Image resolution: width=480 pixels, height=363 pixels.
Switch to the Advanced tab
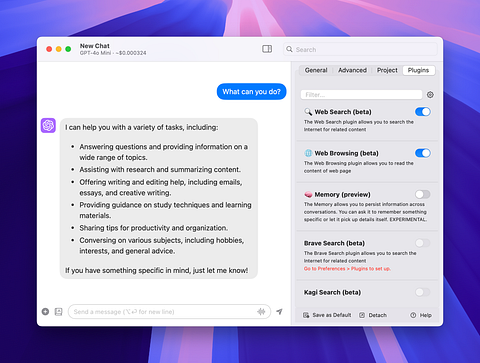(x=352, y=70)
